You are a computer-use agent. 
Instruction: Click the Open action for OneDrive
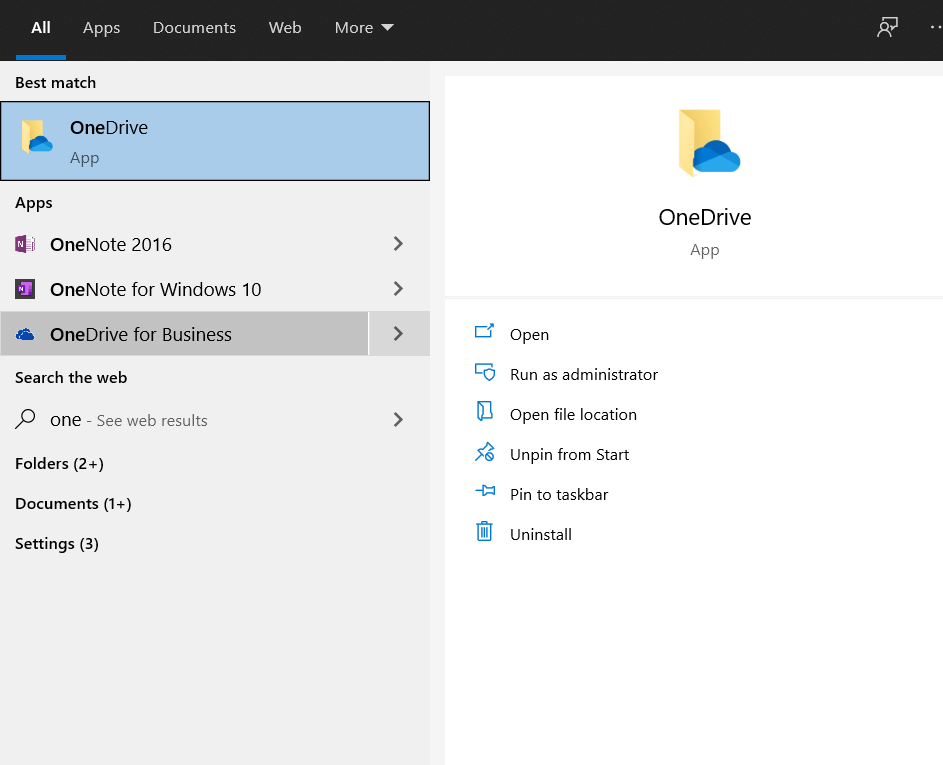point(529,334)
